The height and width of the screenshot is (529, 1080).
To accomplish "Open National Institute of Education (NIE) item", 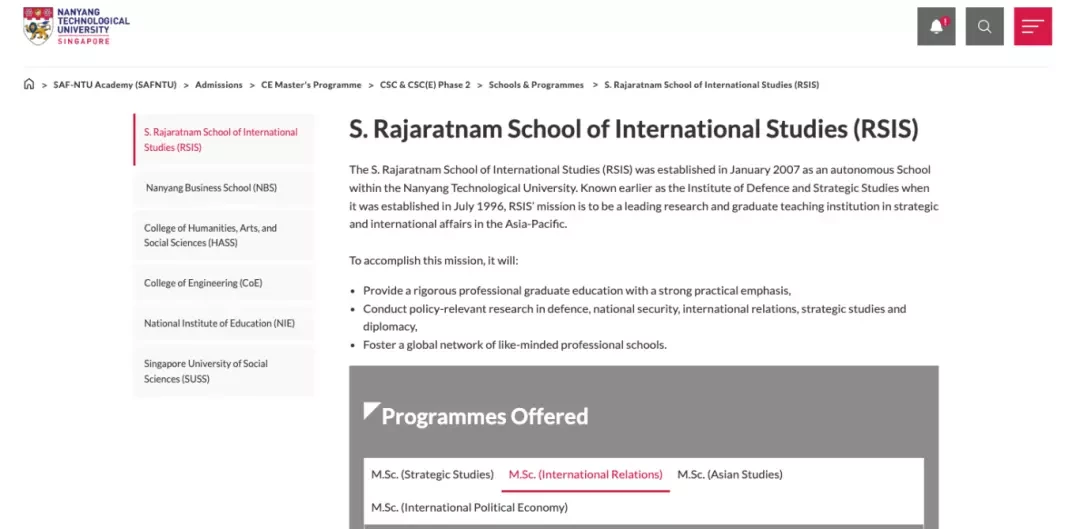I will point(223,323).
